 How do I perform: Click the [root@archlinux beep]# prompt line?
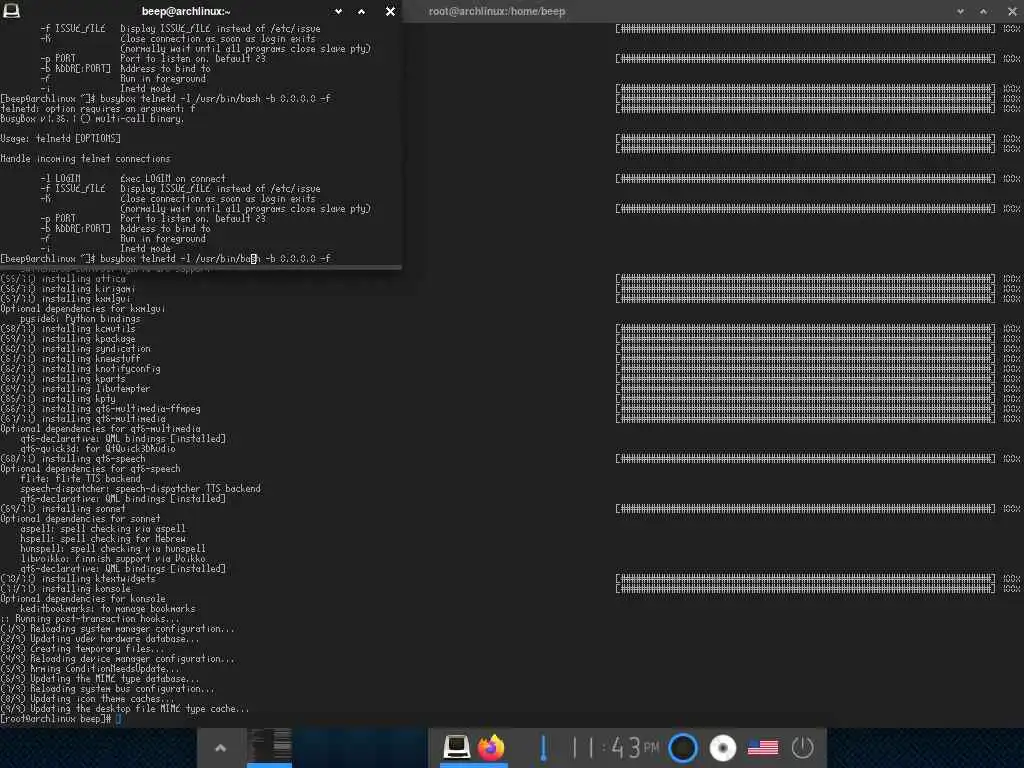(60, 719)
